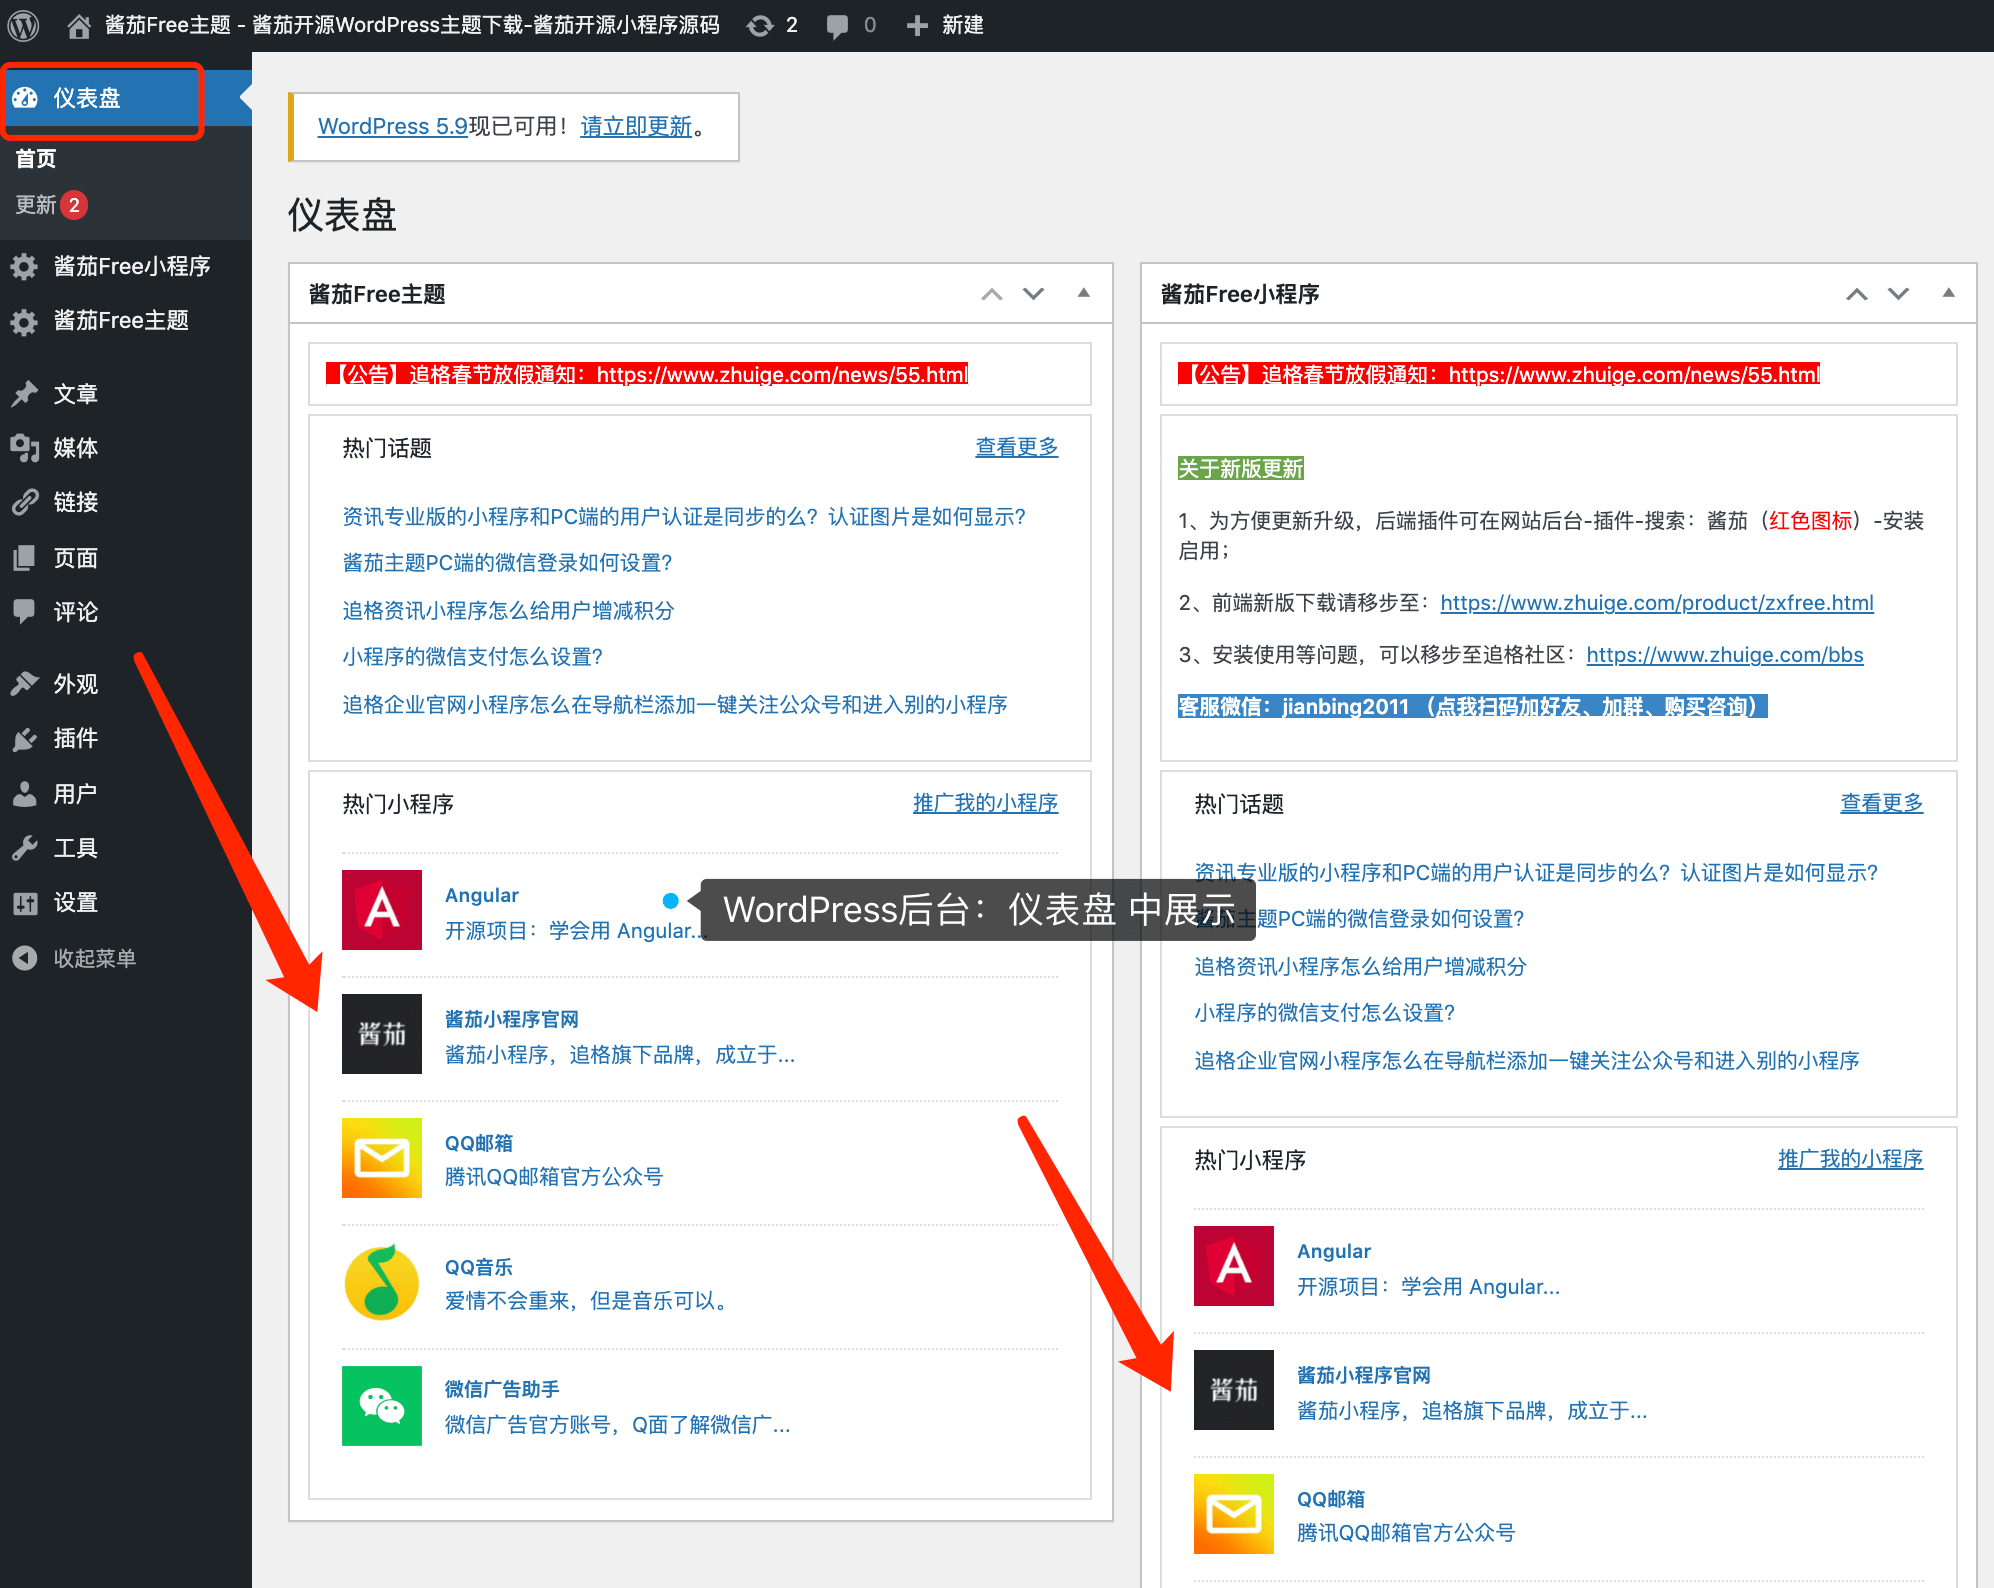The height and width of the screenshot is (1588, 1994).
Task: Click the pages icon for 页面
Action: pyautogui.click(x=24, y=558)
